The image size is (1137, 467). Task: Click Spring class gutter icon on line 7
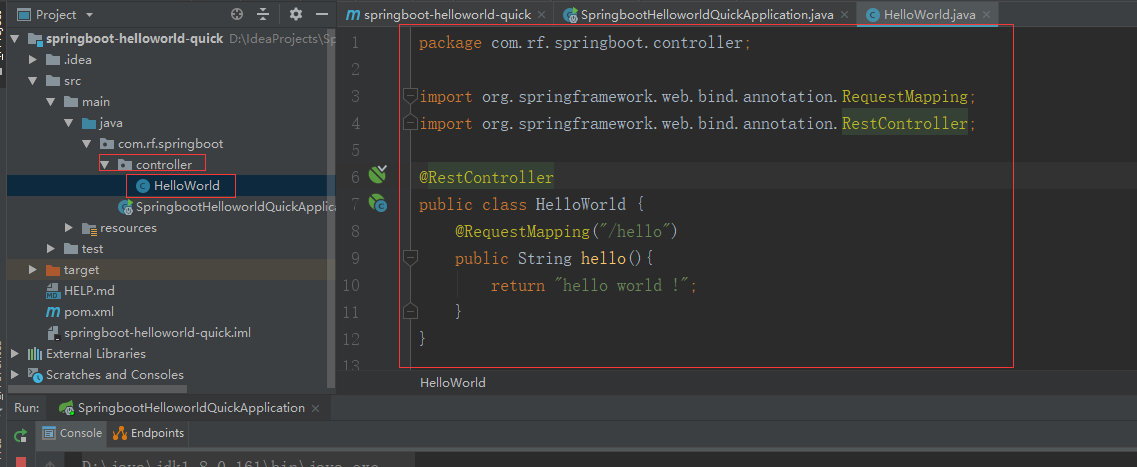pos(377,203)
